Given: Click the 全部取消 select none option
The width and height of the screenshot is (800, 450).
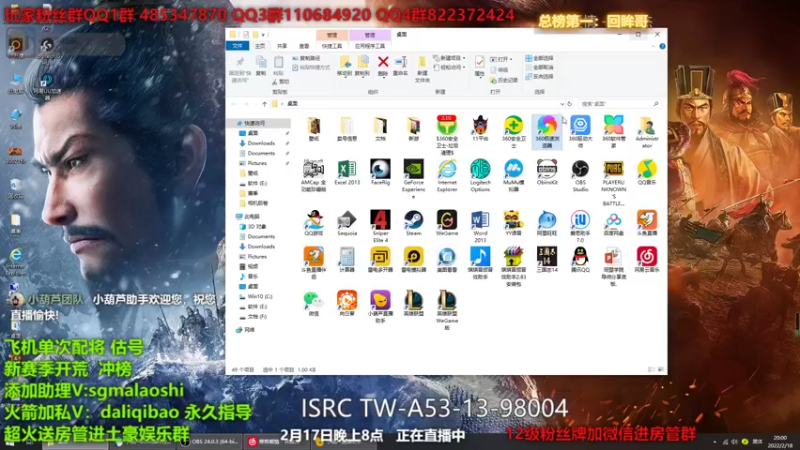Looking at the screenshot, I should (539, 67).
